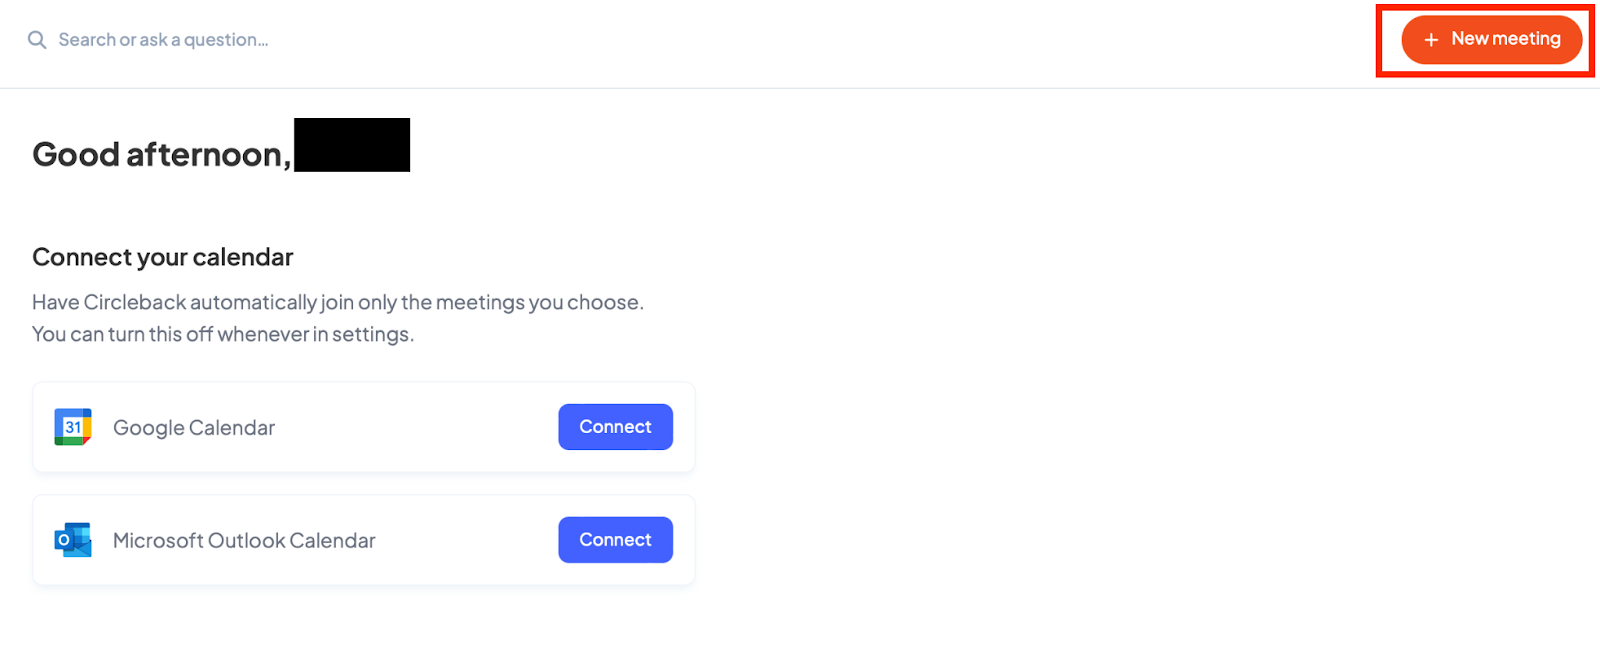Start a new meeting
1600x672 pixels.
(1491, 40)
